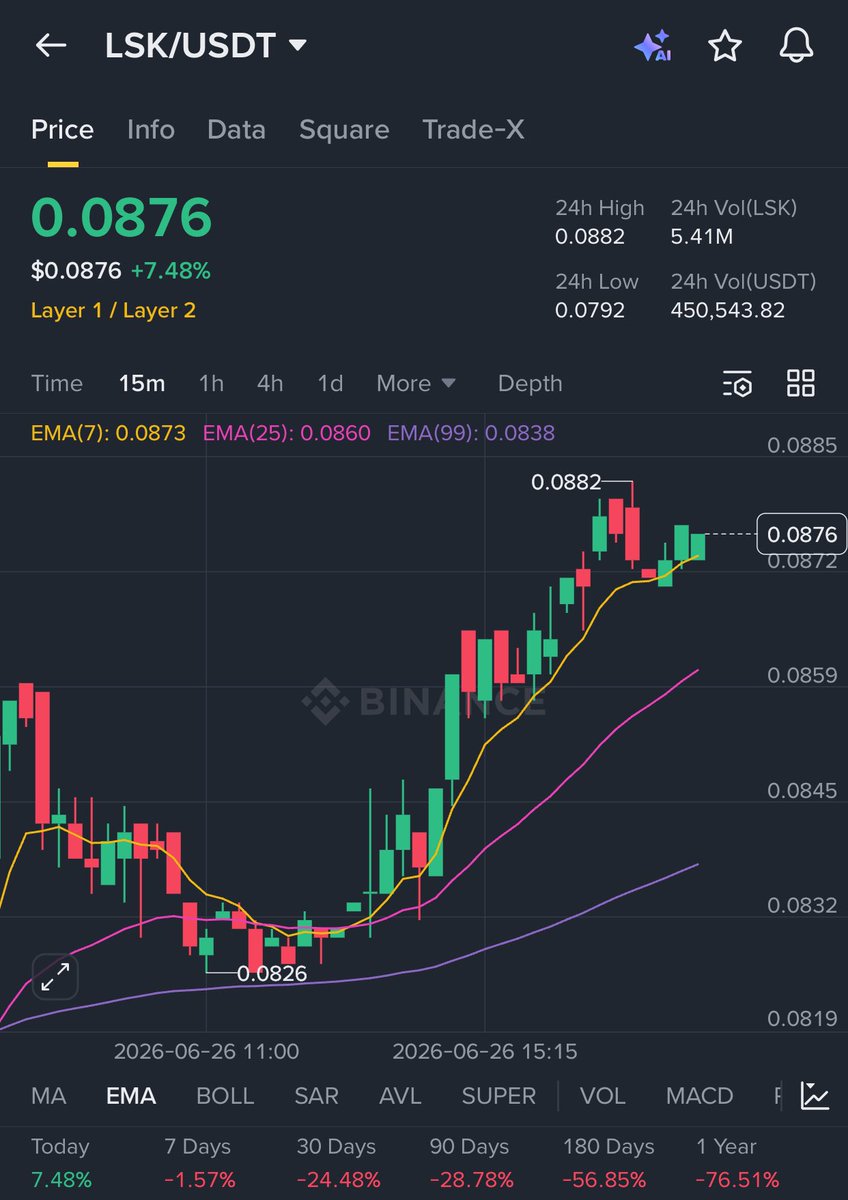Enable the SAR indicator
848x1200 pixels.
(316, 1096)
